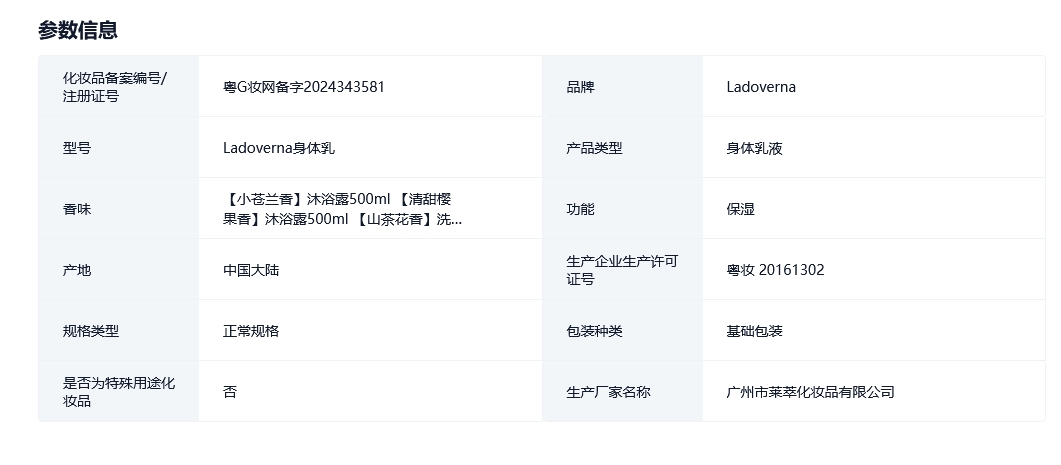Click the special-use value 否
Viewport: 1061px width, 465px height.
(x=230, y=391)
